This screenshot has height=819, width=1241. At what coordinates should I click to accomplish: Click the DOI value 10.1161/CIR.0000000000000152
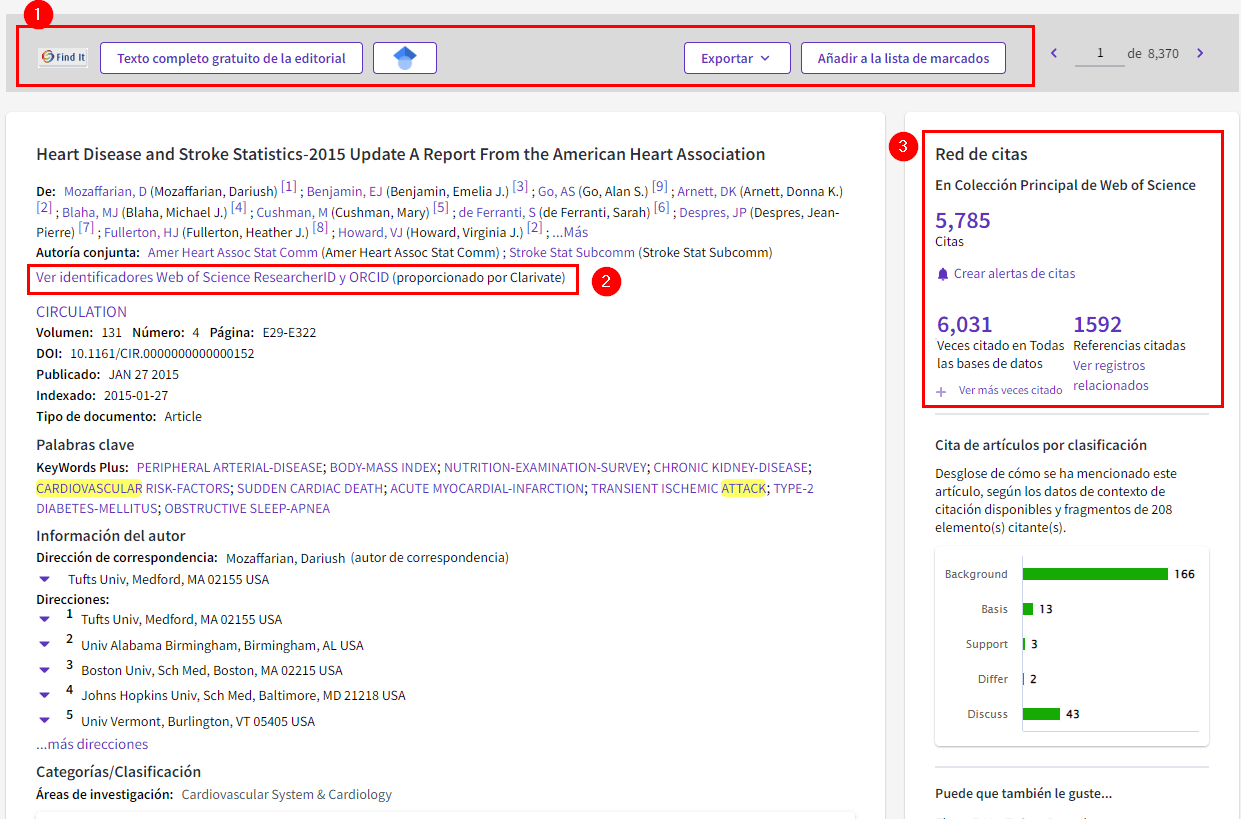pos(162,353)
